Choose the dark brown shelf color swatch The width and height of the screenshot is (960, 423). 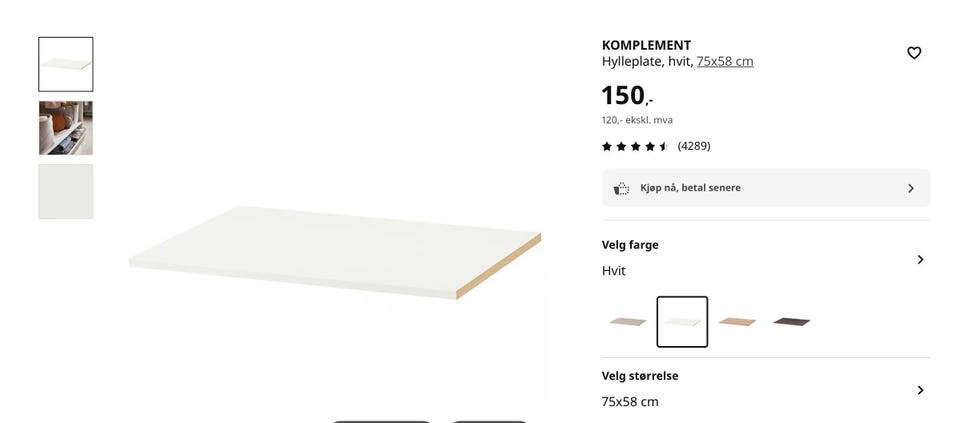[791, 322]
